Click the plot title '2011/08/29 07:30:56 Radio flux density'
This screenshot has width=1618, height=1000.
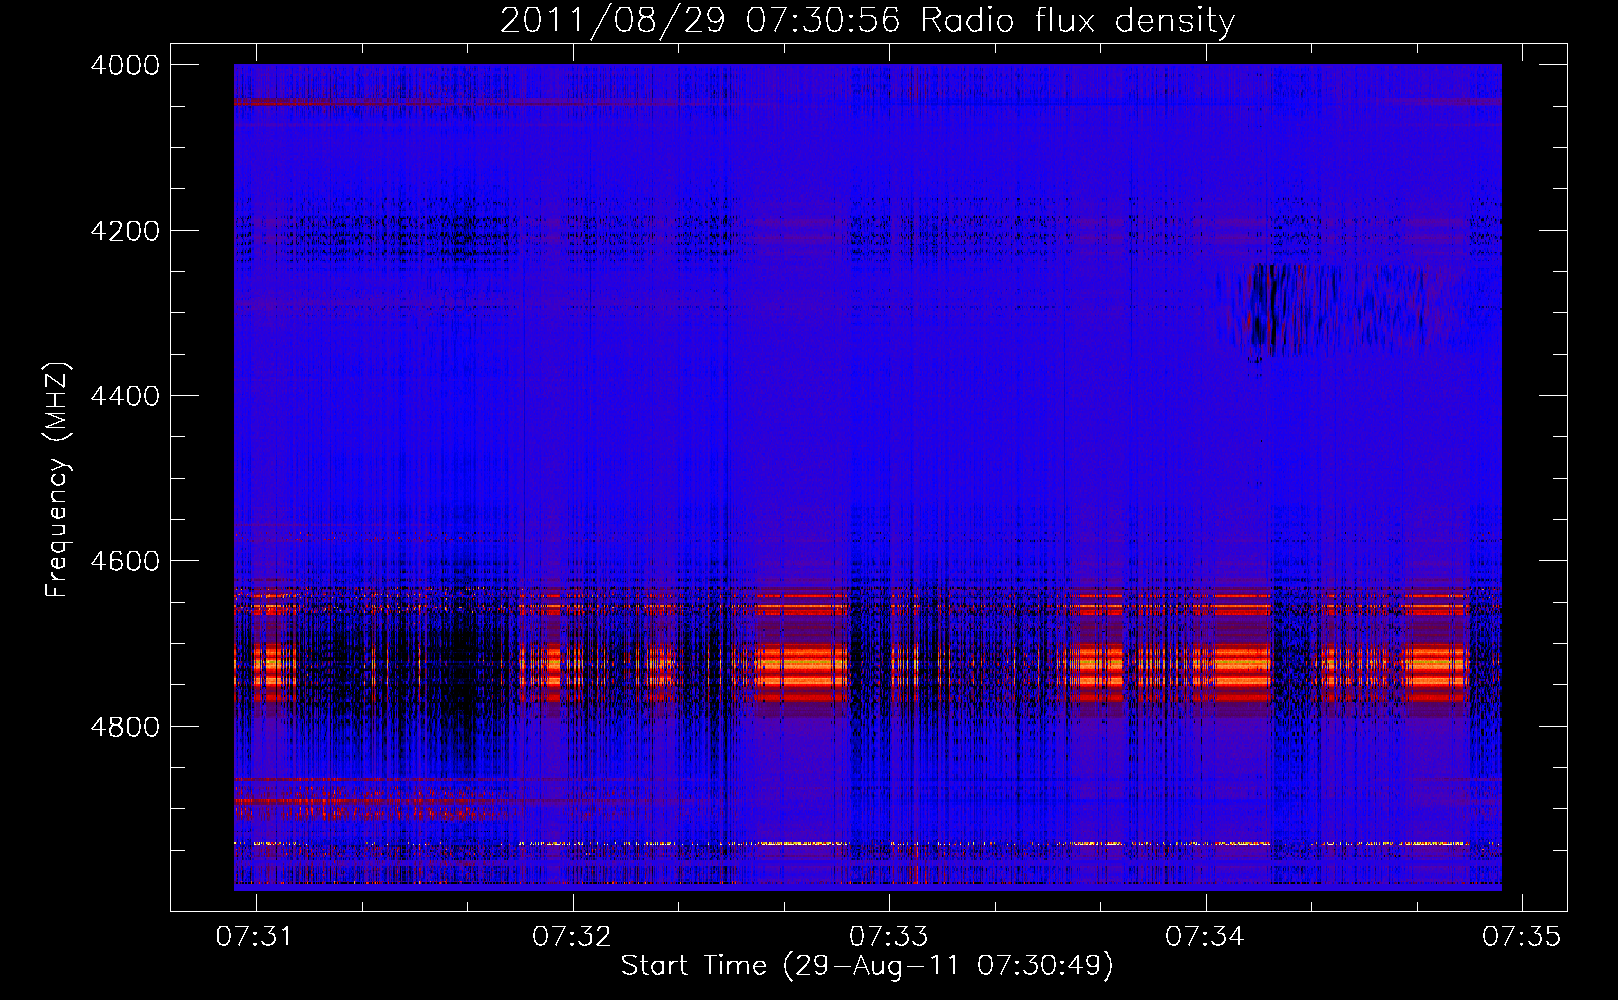point(867,20)
